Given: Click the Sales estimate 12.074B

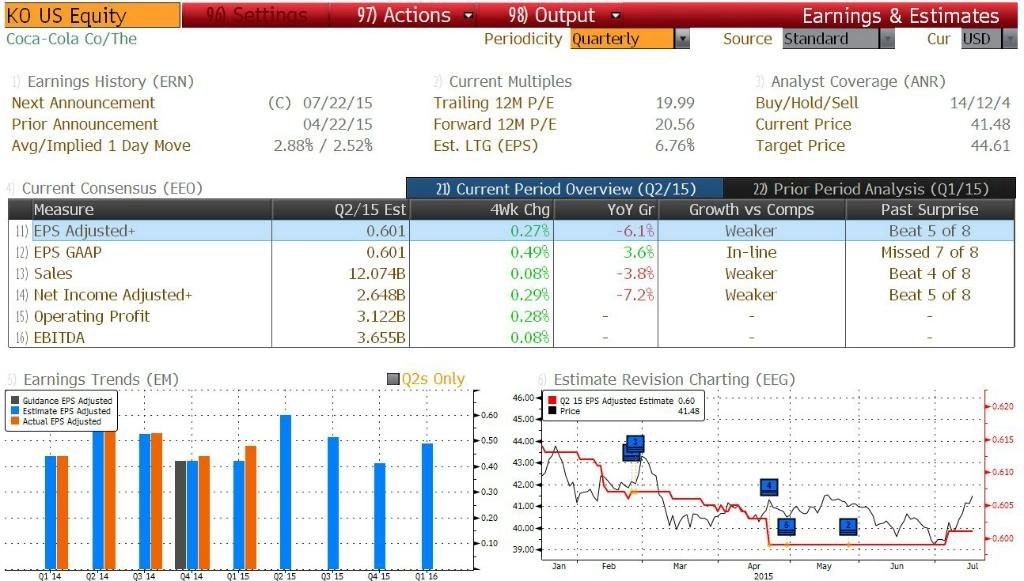Looking at the screenshot, I should point(377,274).
